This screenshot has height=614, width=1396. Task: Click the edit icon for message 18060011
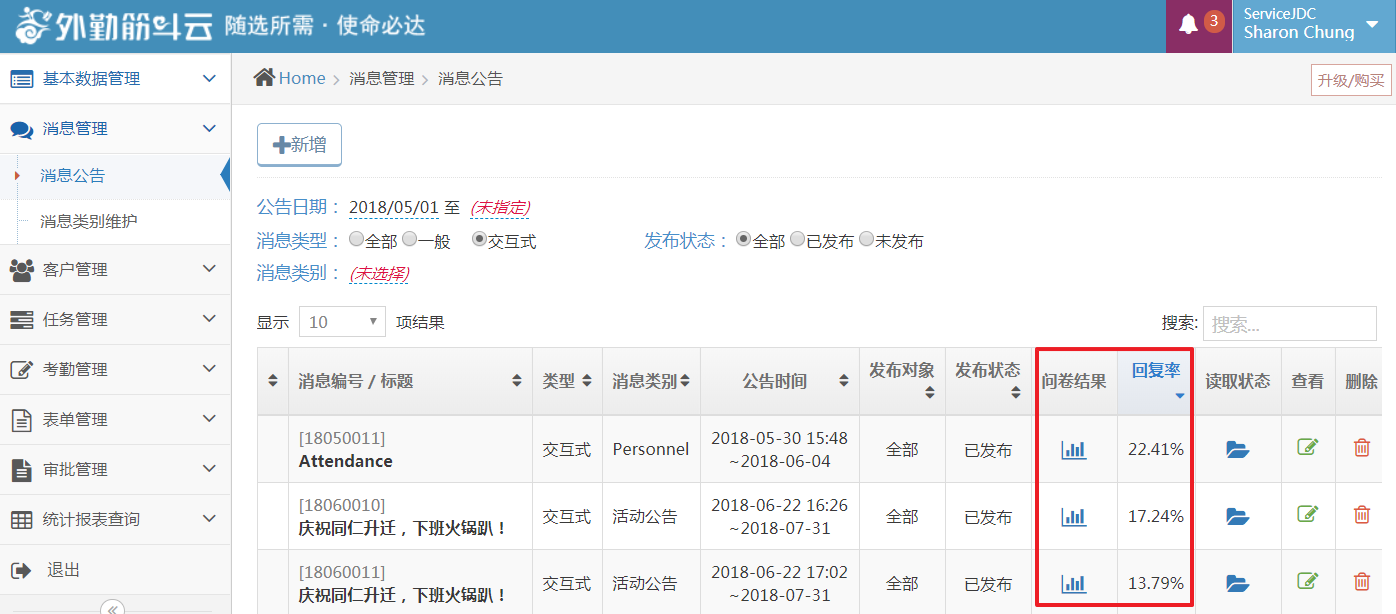1308,580
